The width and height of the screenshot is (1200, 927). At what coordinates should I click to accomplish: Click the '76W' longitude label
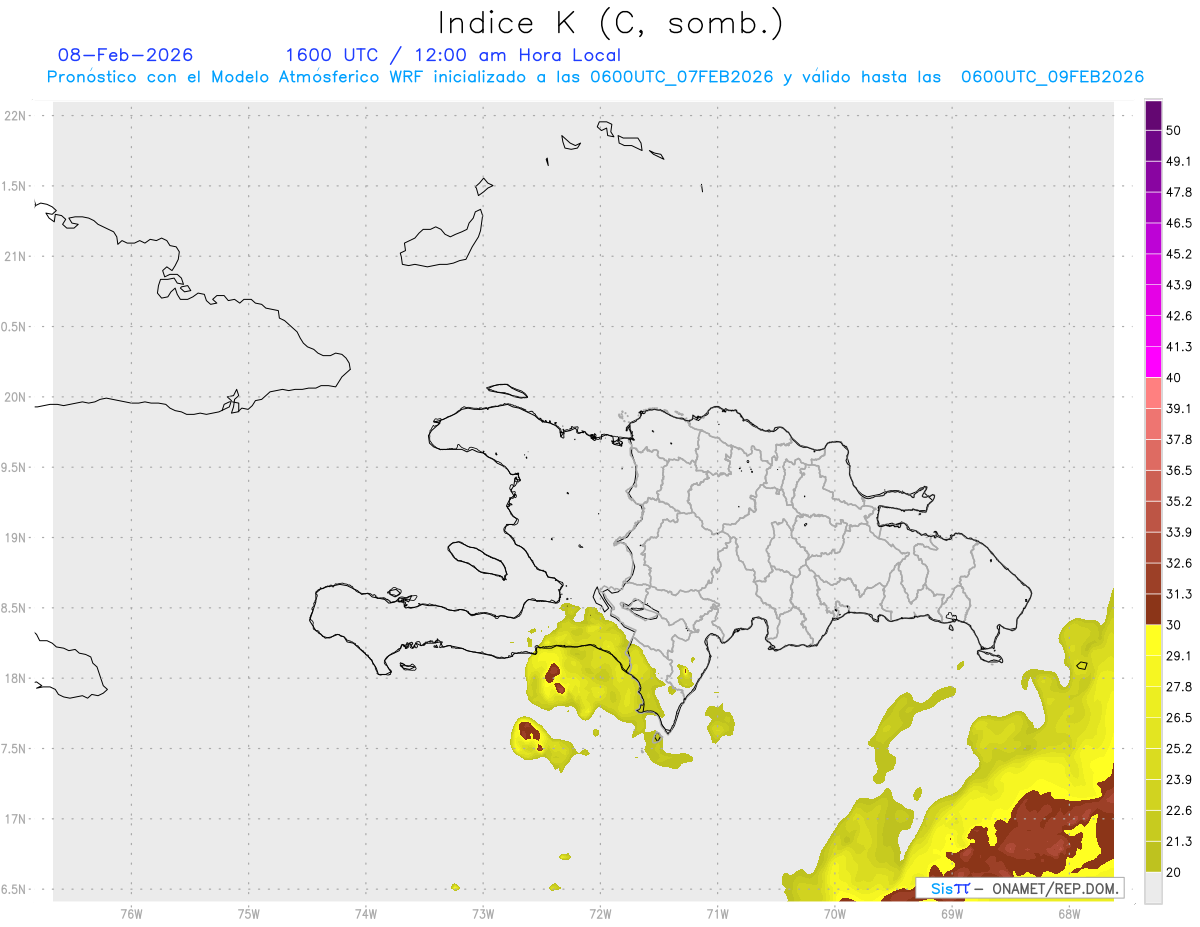tap(131, 914)
